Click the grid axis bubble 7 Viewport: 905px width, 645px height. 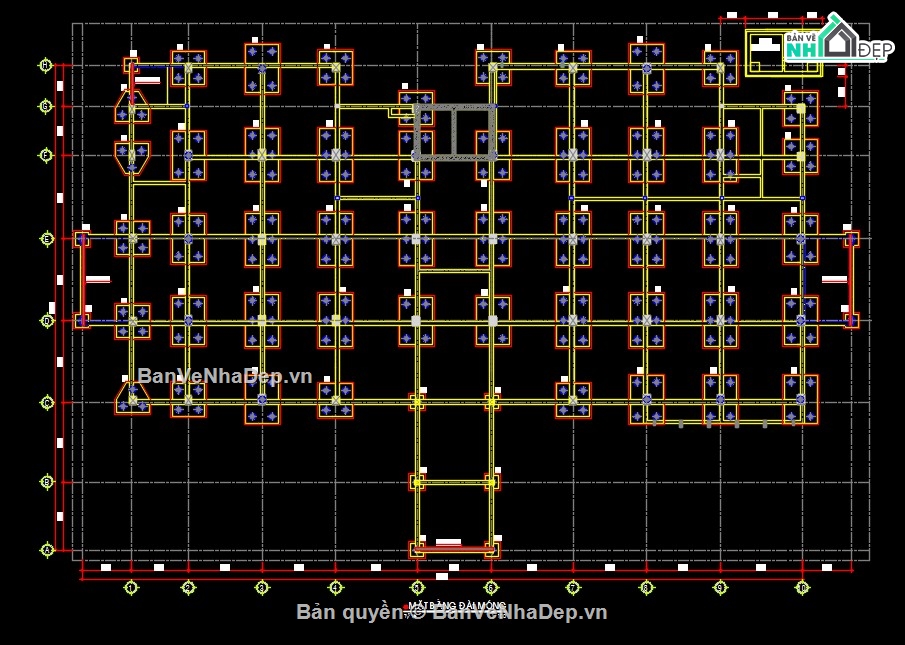coord(573,588)
